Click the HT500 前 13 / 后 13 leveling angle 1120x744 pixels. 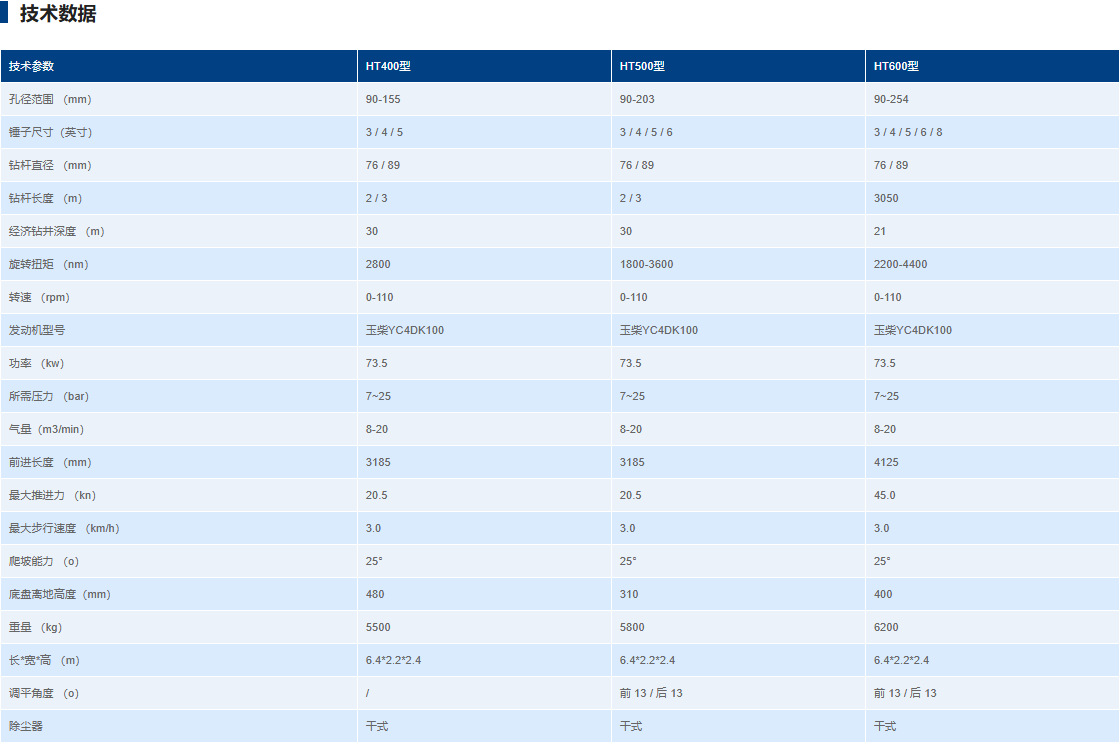click(651, 693)
